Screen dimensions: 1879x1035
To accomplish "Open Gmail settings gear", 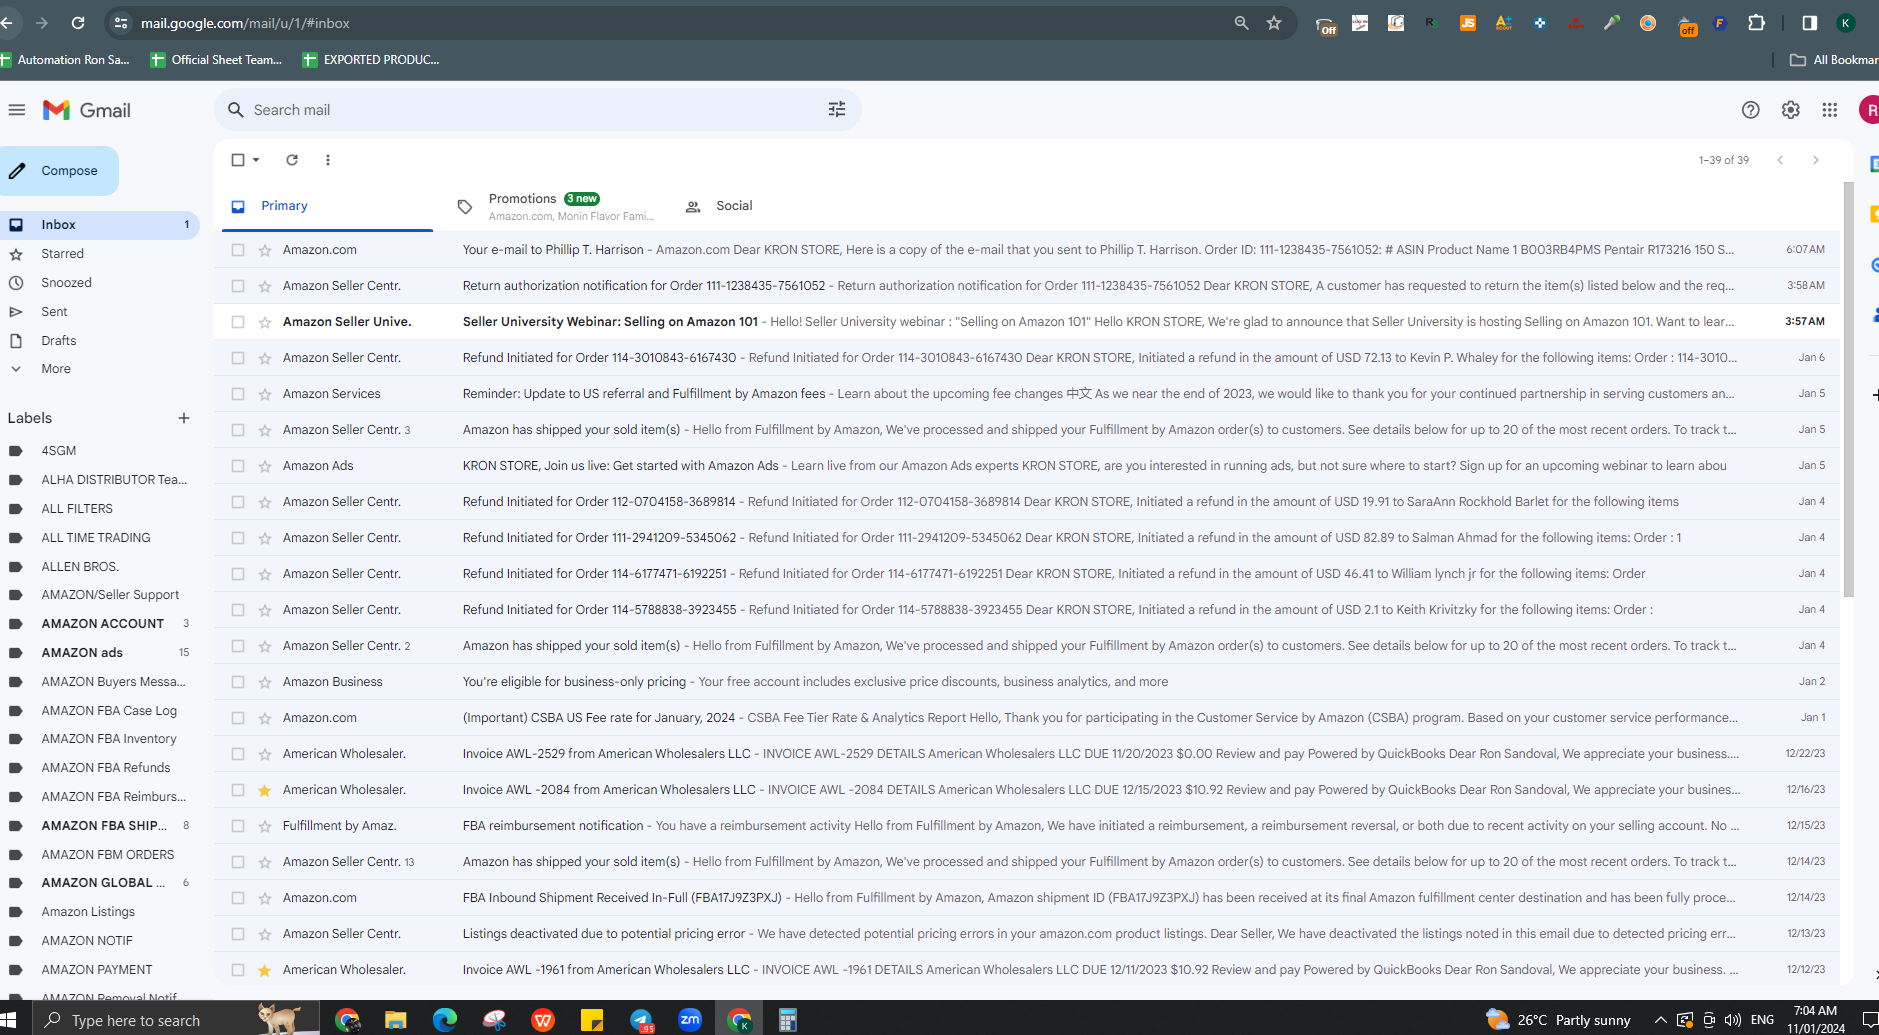I will tap(1790, 110).
